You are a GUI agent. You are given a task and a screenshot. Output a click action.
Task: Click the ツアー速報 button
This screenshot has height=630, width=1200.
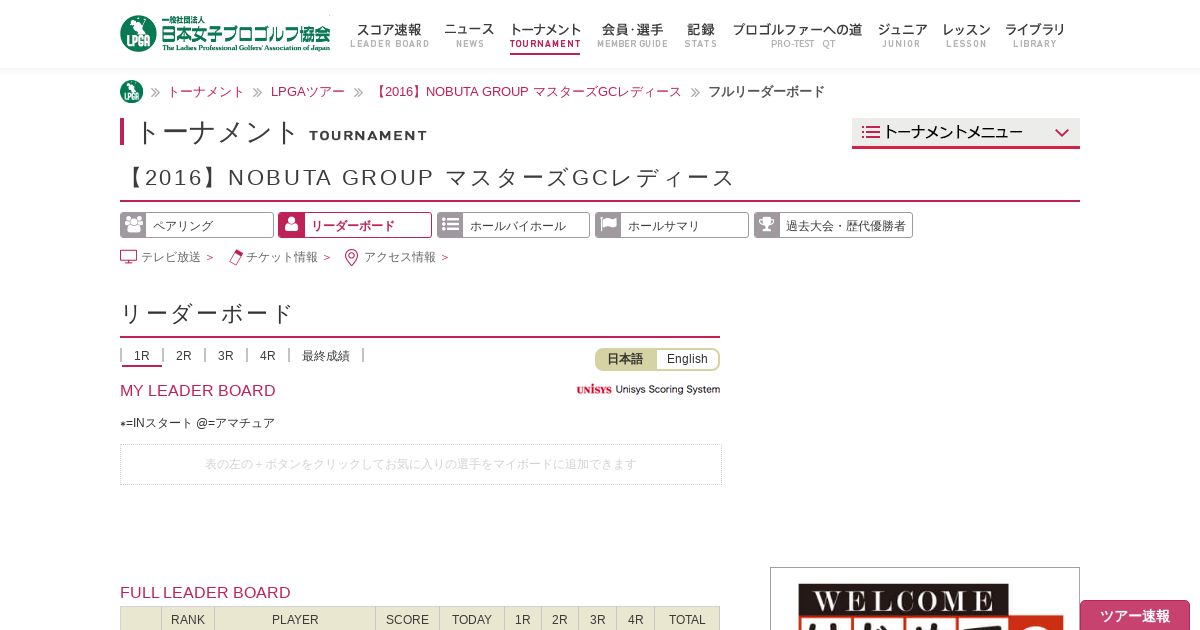[x=1135, y=615]
